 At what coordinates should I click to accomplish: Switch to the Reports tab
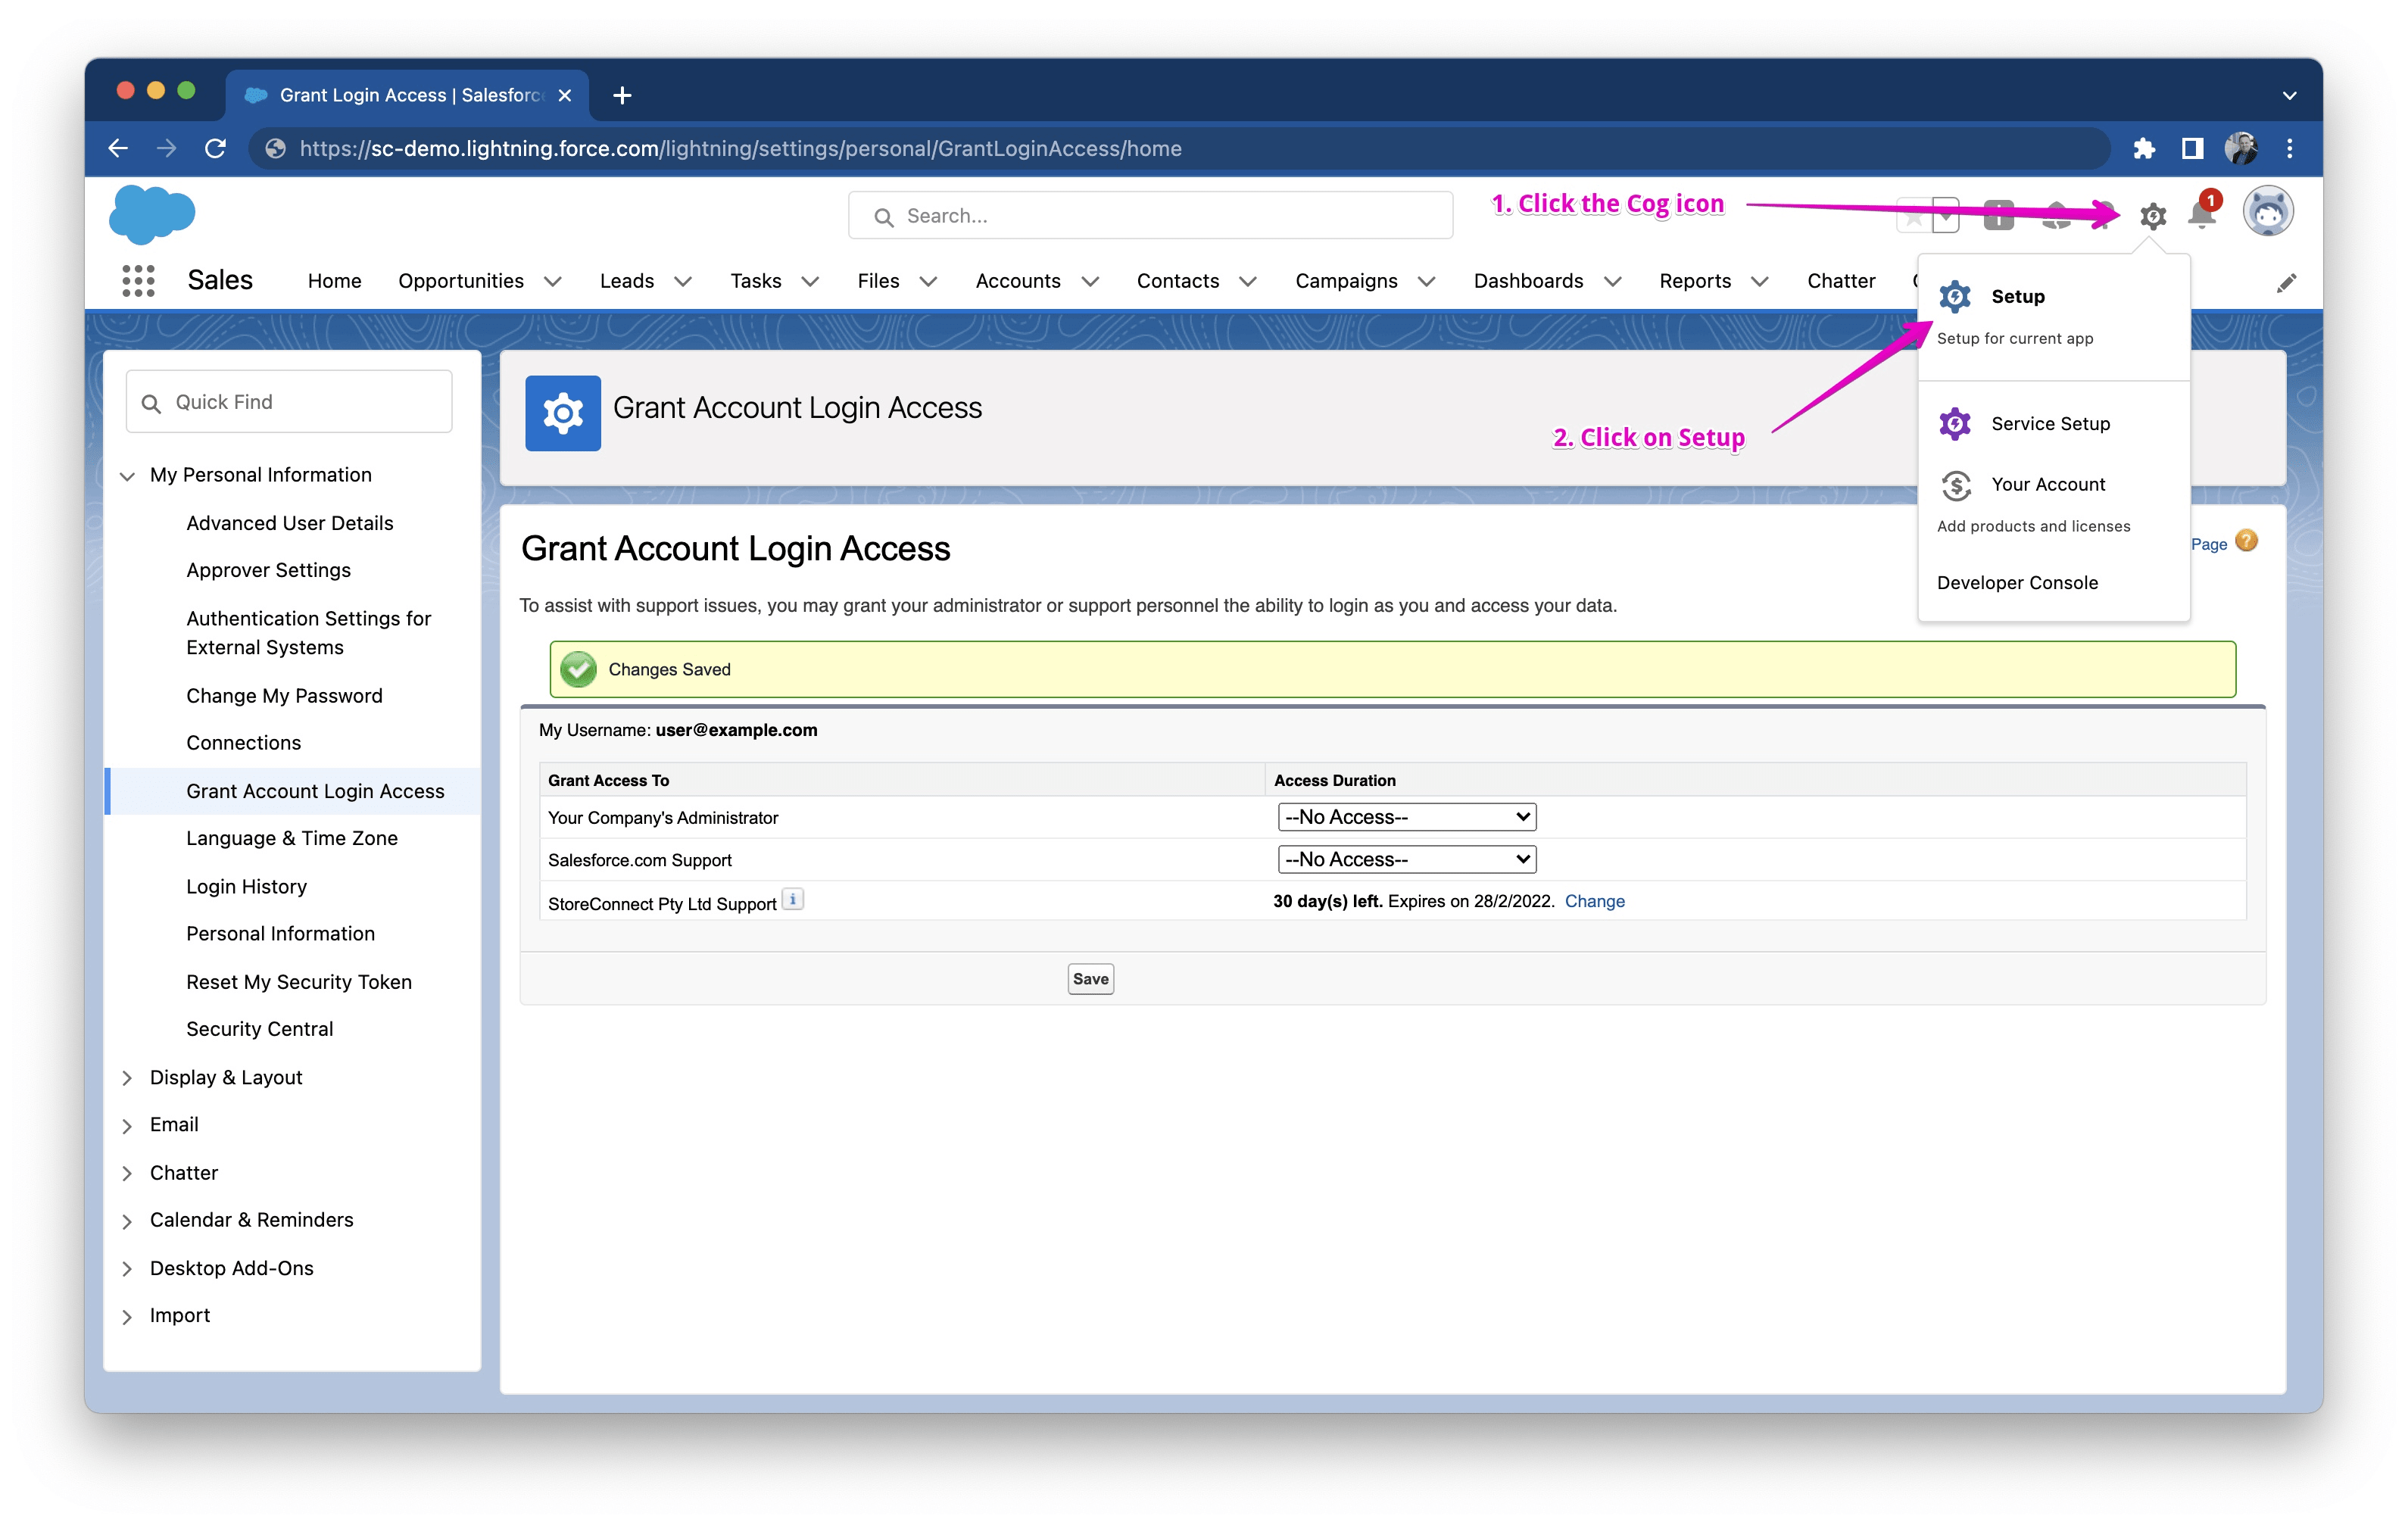(x=1695, y=281)
